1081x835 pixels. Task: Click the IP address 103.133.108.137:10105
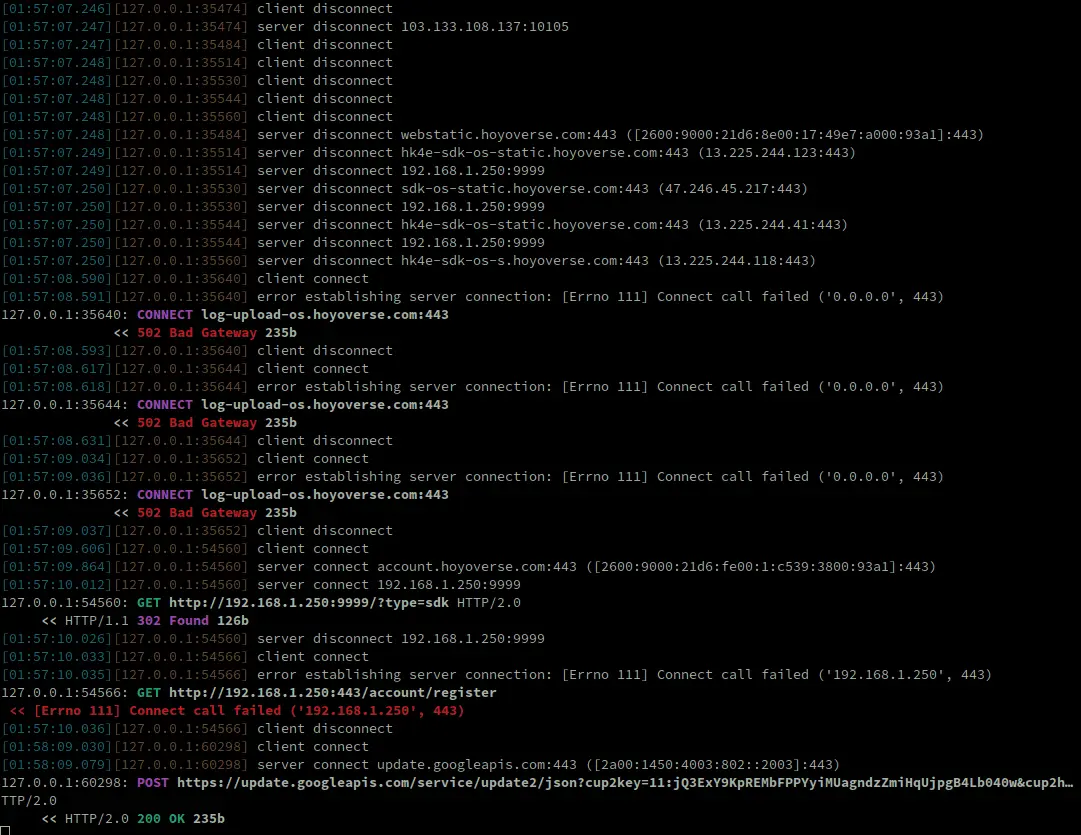(485, 26)
